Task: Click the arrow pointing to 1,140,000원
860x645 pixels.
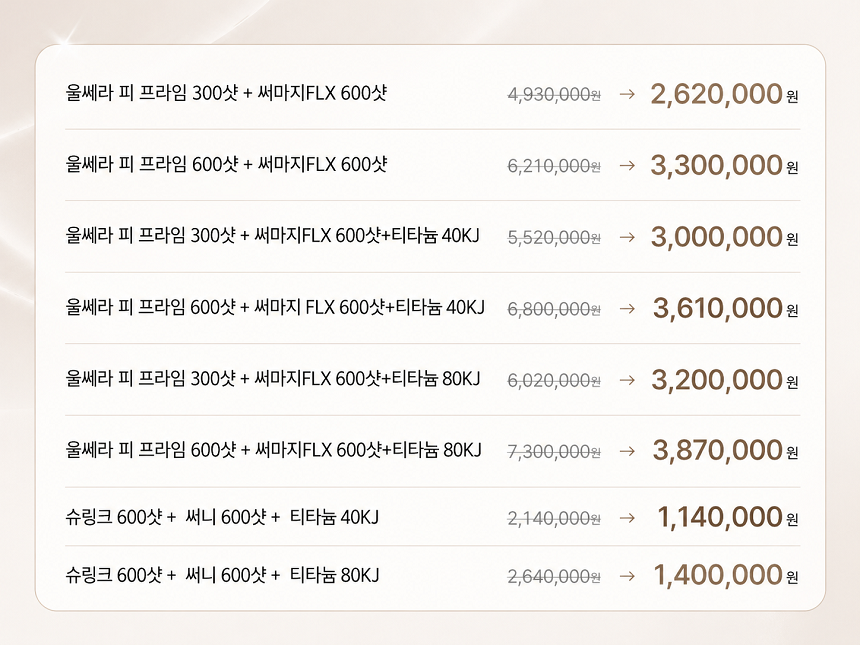Action: pos(627,517)
